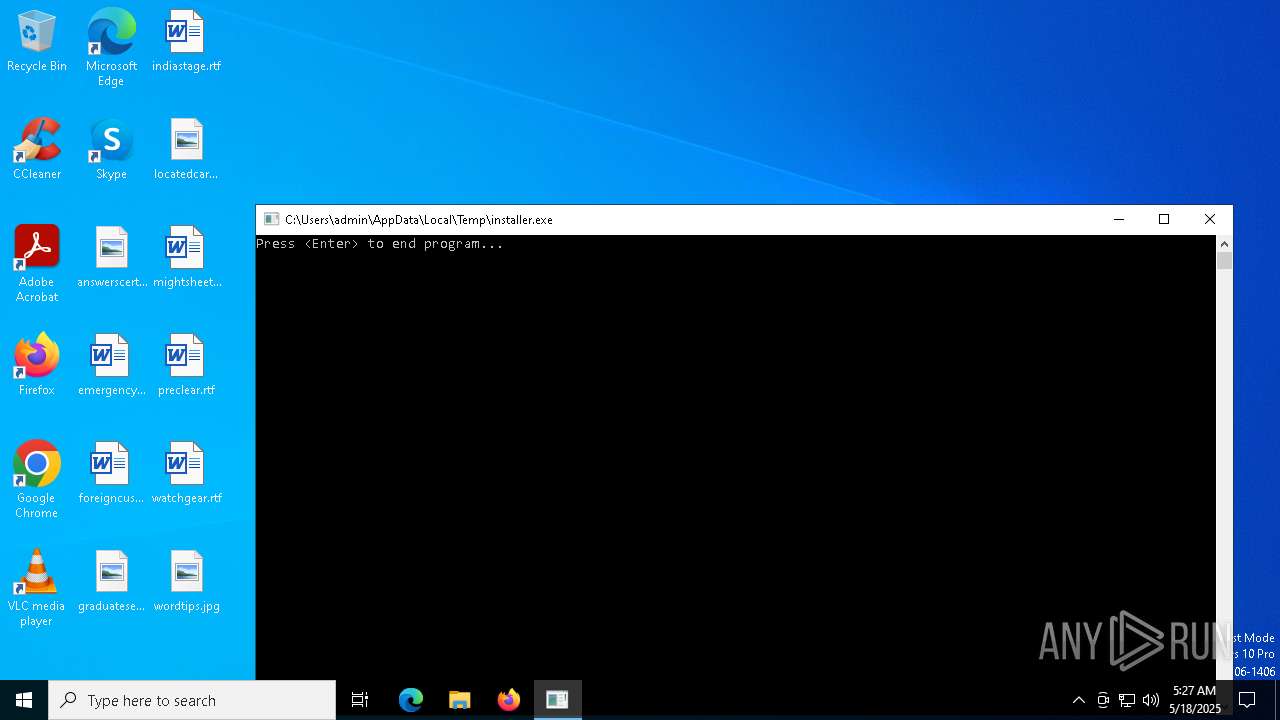1280x720 pixels.
Task: Open the installer.exe console system menu icon
Action: 271,219
